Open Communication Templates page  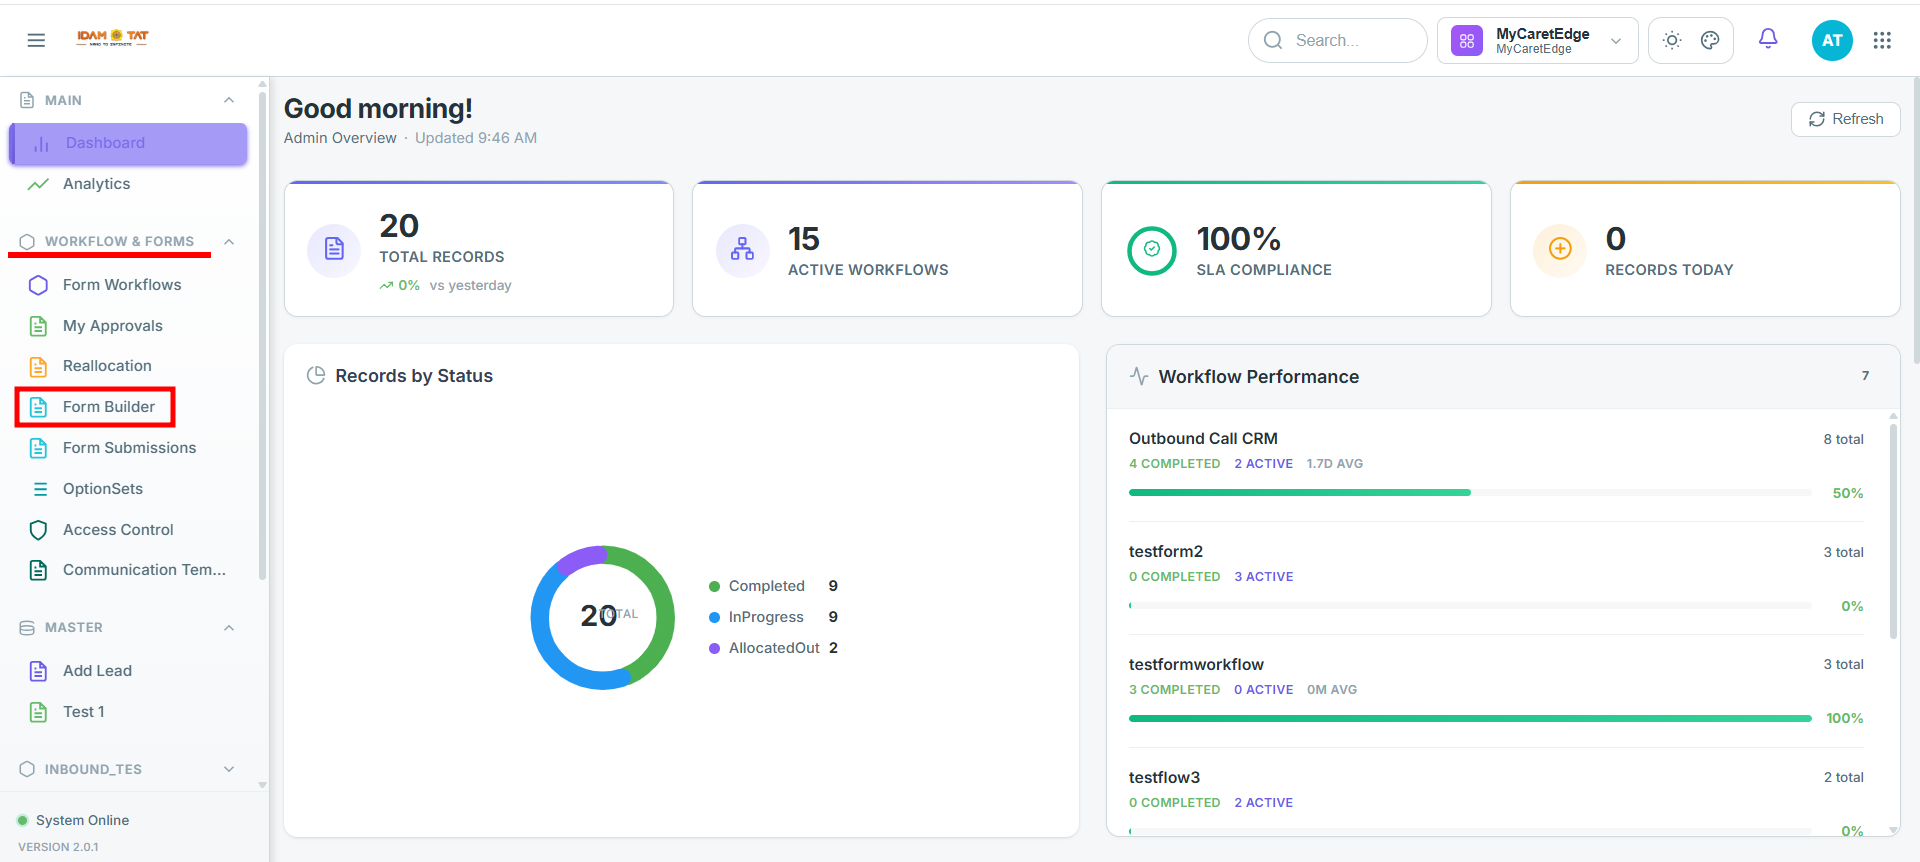(128, 570)
